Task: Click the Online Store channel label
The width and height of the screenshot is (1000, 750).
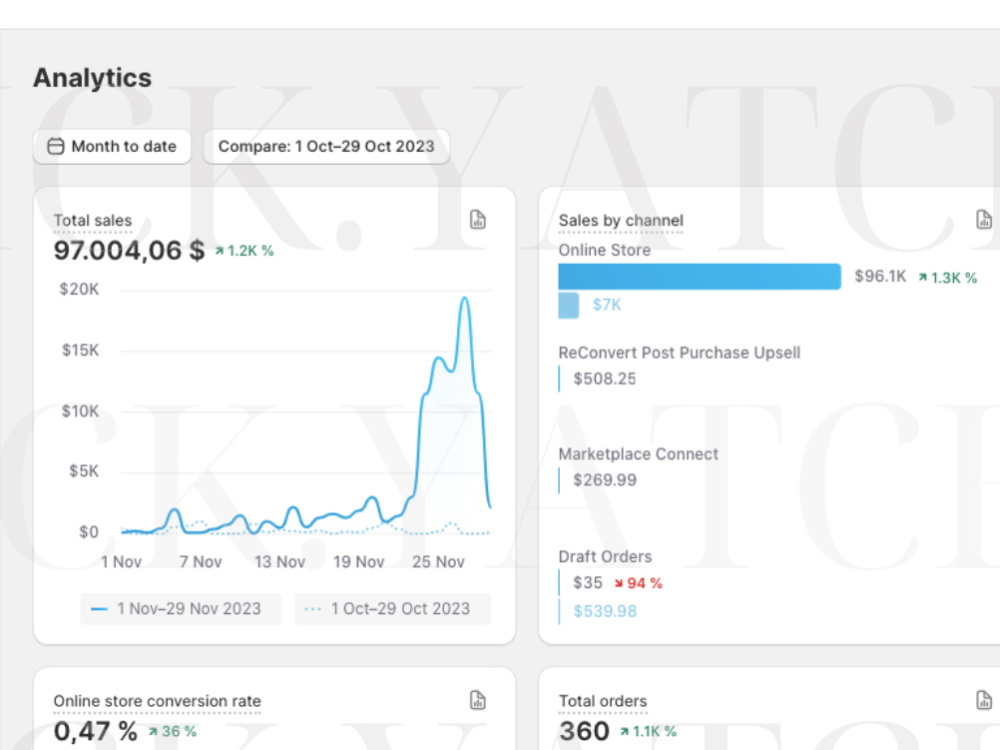Action: [x=605, y=250]
